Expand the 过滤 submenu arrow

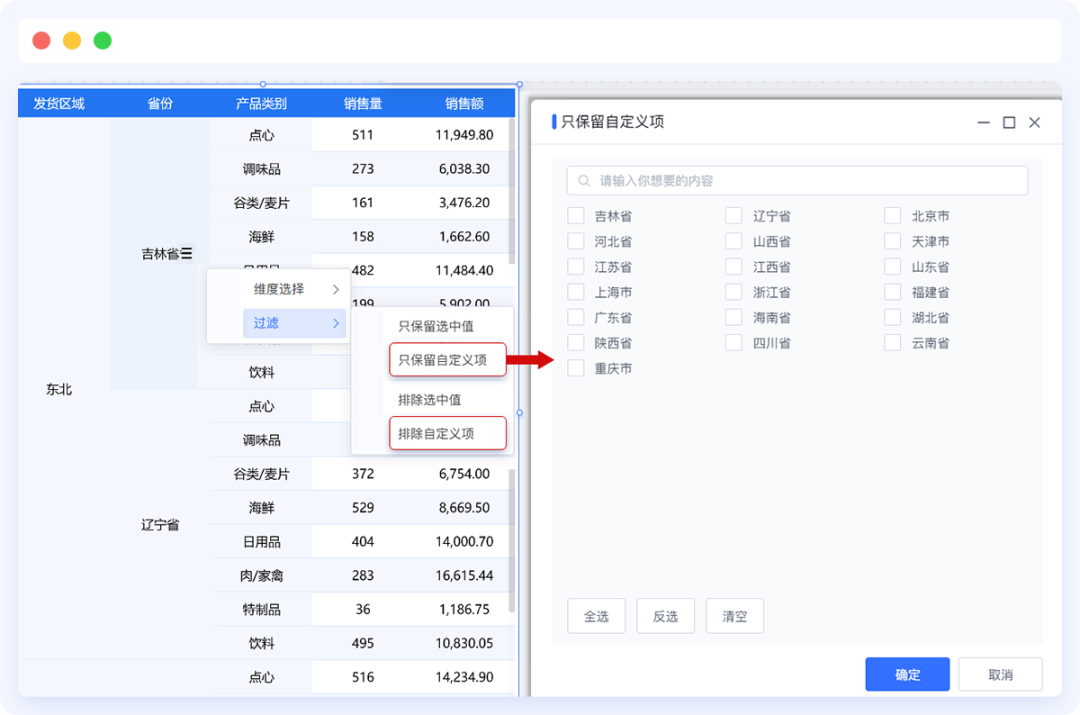pos(336,323)
